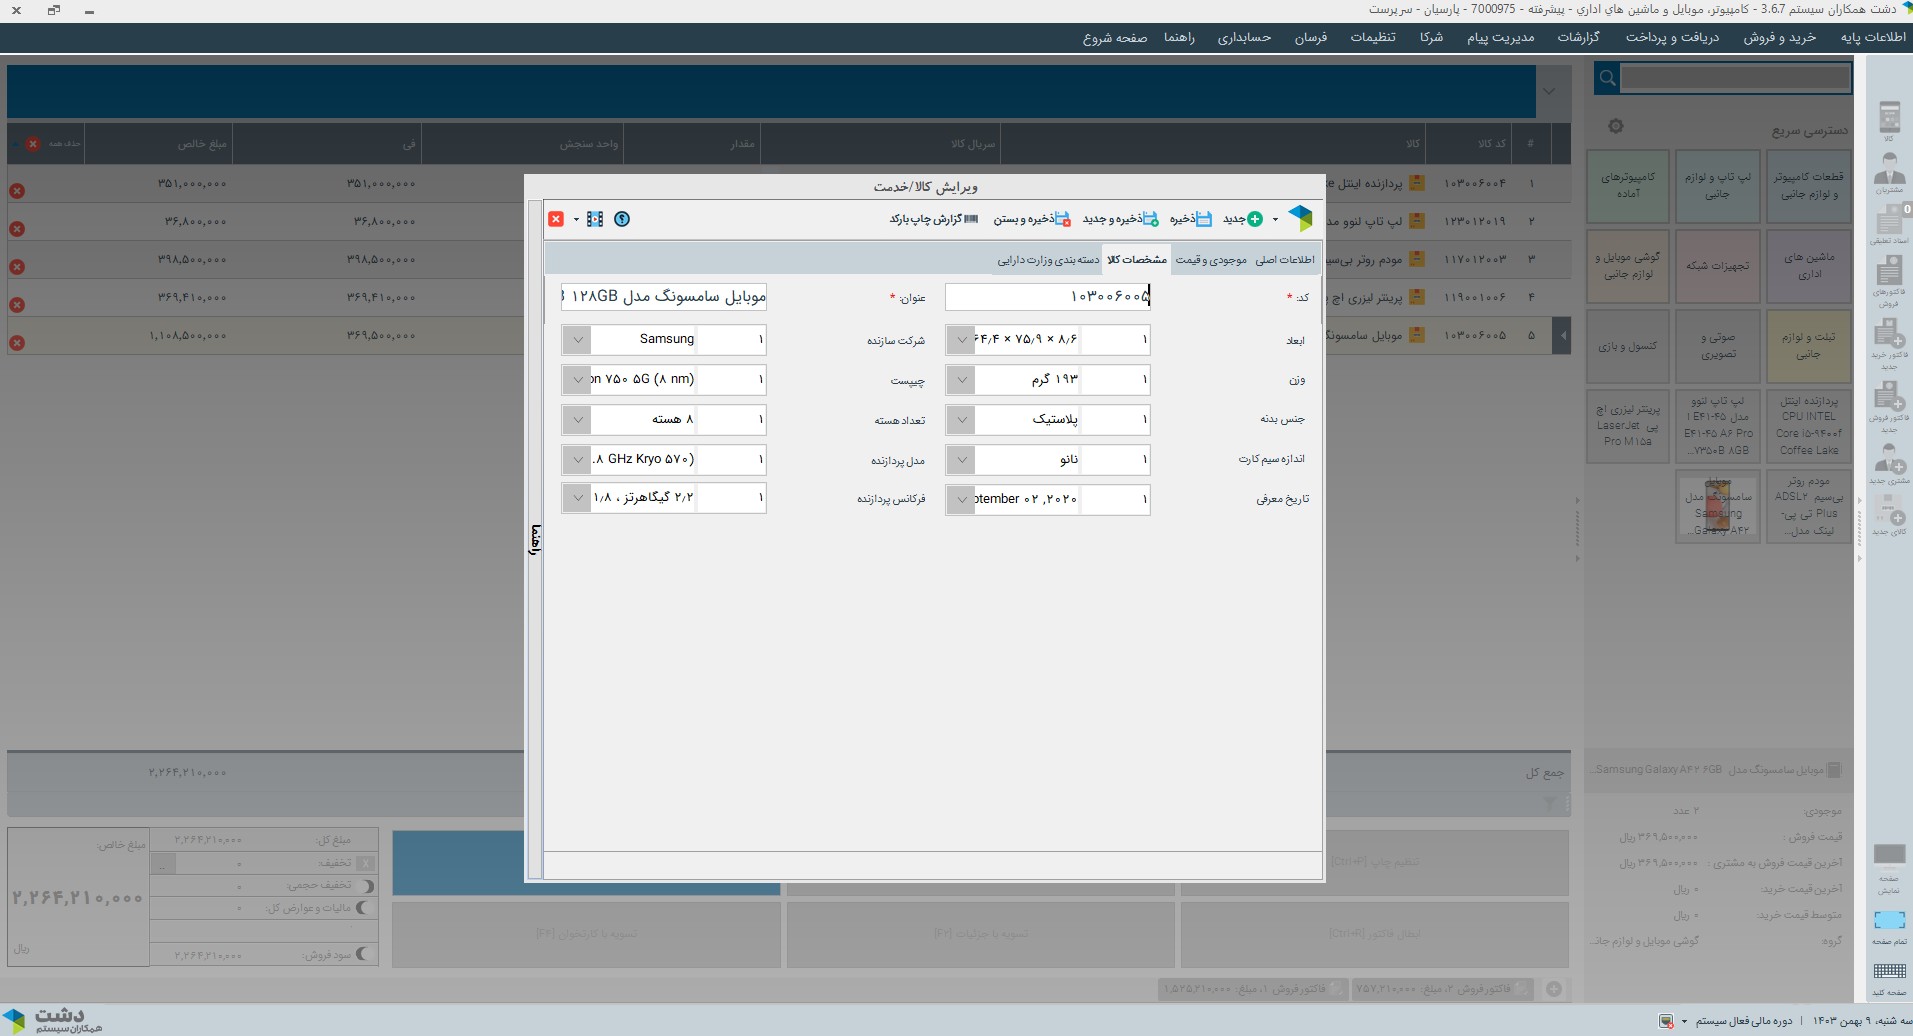This screenshot has width=1913, height=1036.
Task: Click the blue help icon in dialog toolbar
Action: [x=622, y=219]
